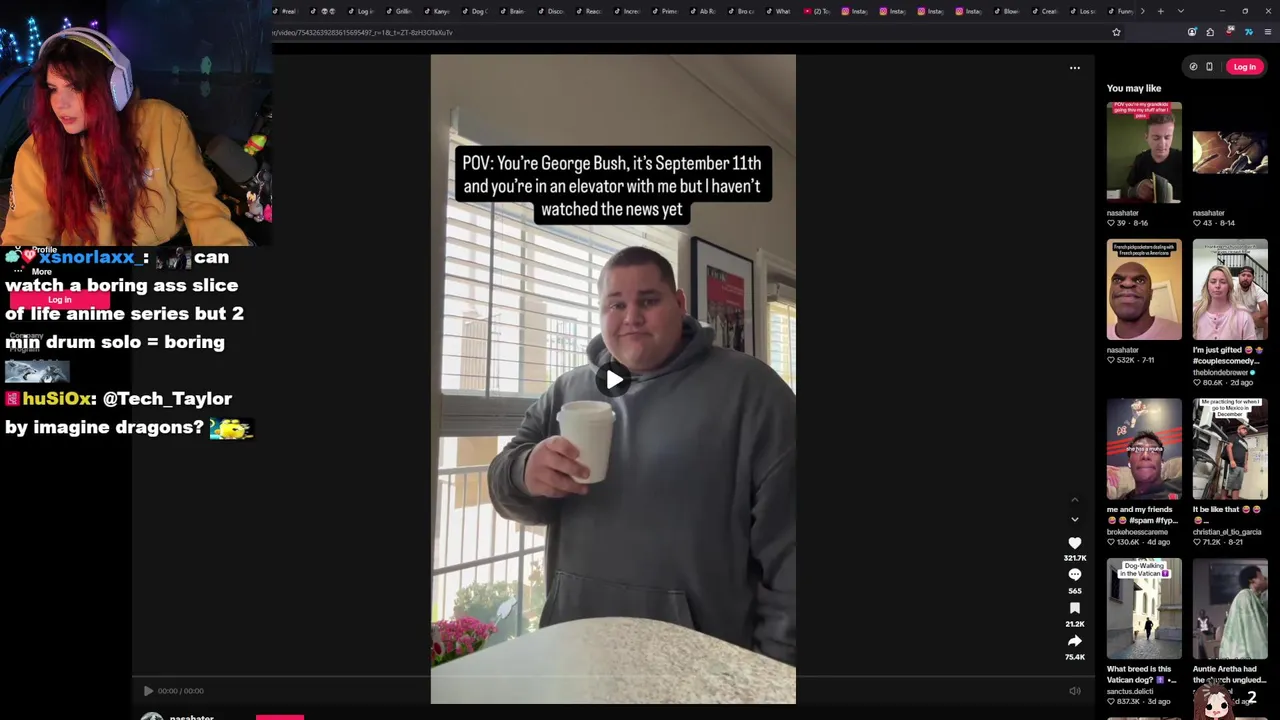
Task: Open browser tab list dropdown arrow
Action: tap(1181, 11)
